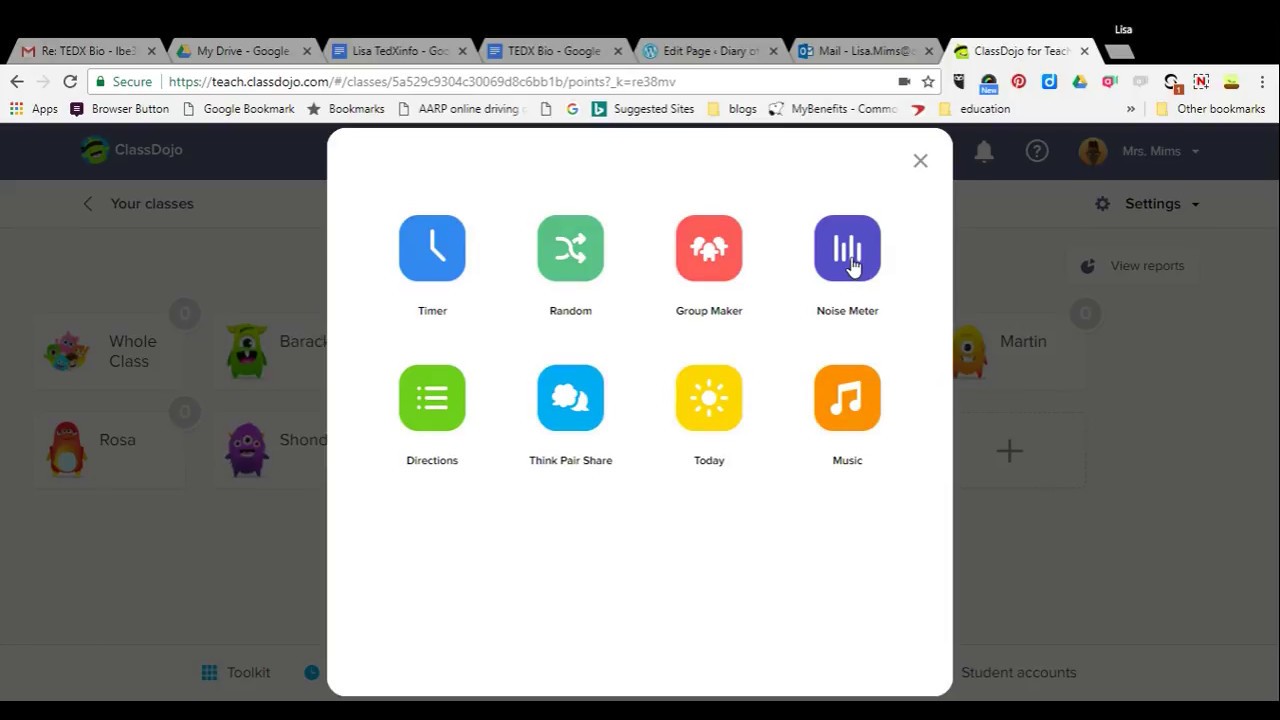Image resolution: width=1280 pixels, height=720 pixels.
Task: Reload the page
Action: coord(70,82)
